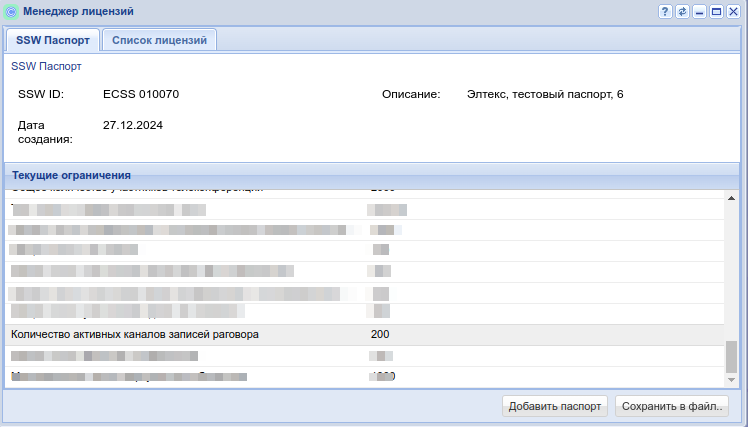Viewport: 748px width, 427px height.
Task: Click the SSW ID: label
Action: 41,94
